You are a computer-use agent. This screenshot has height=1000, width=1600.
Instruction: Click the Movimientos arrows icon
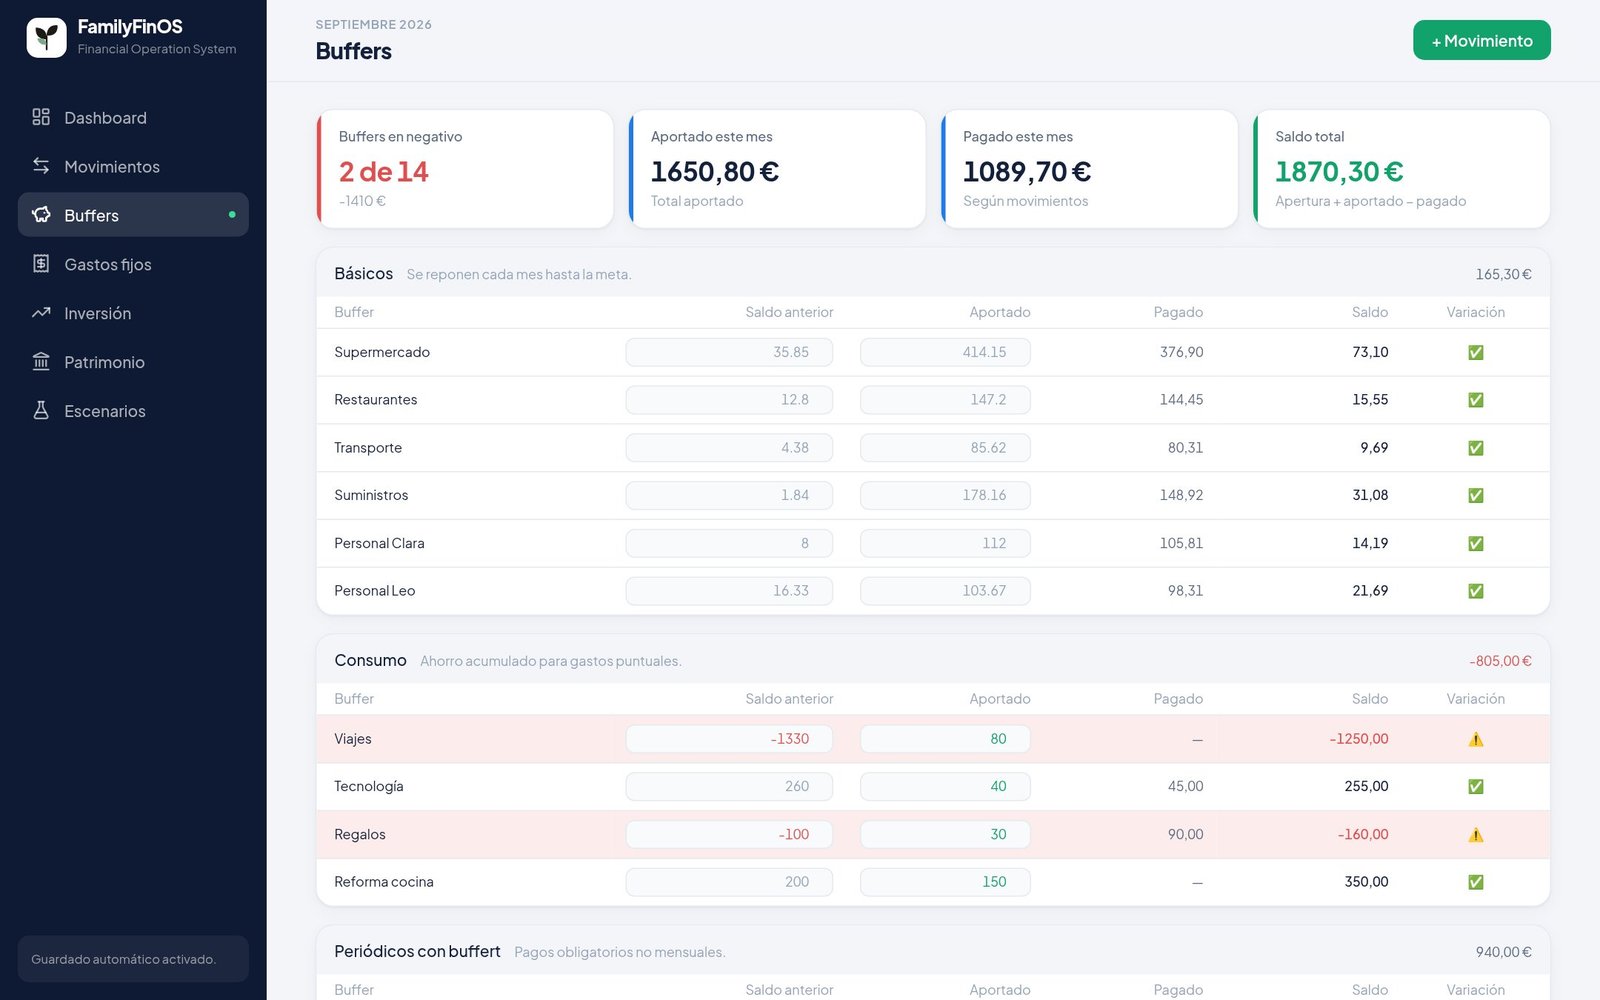[x=41, y=166]
